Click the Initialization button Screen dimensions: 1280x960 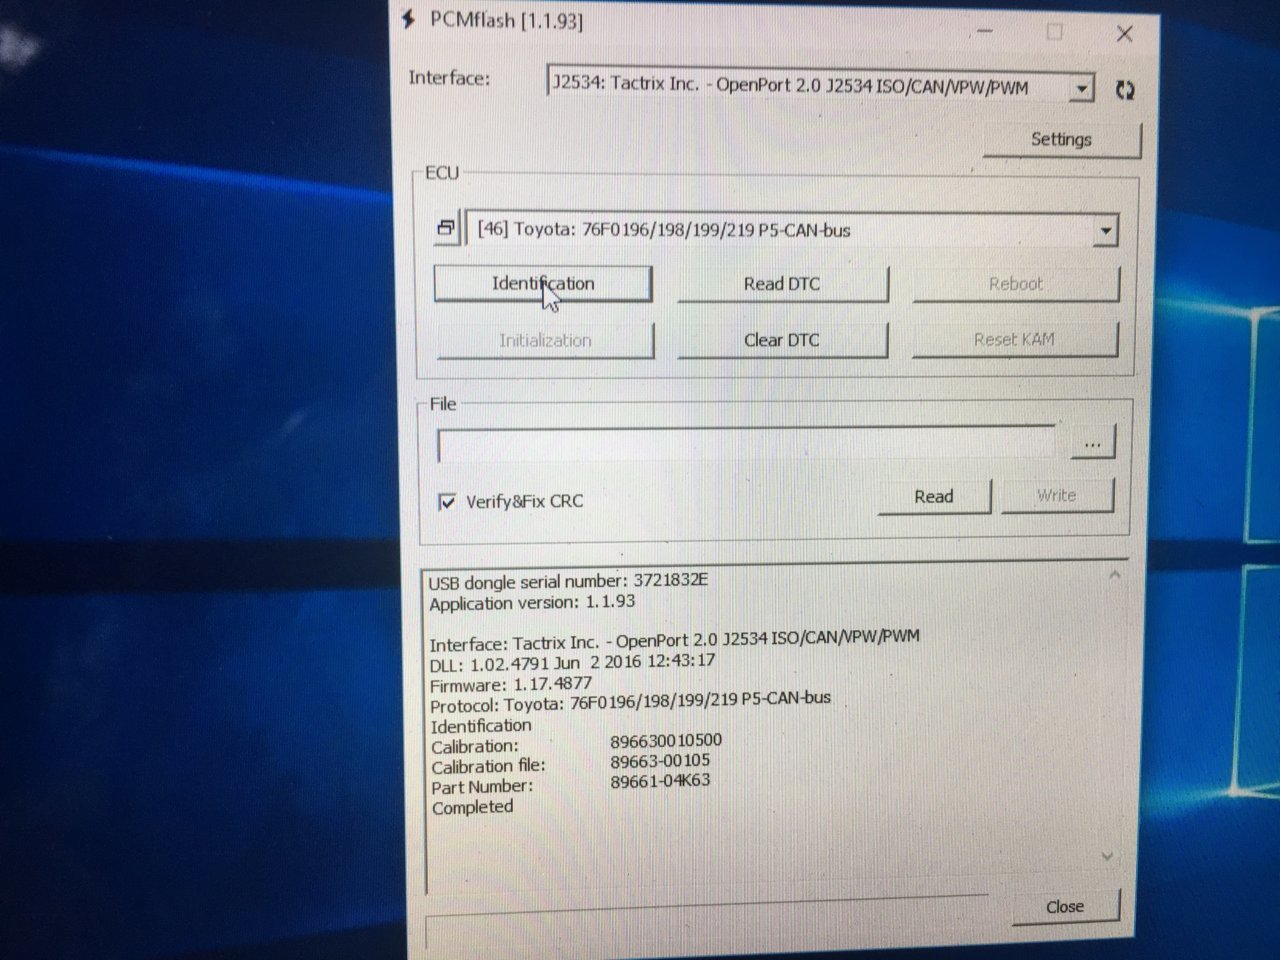[545, 340]
